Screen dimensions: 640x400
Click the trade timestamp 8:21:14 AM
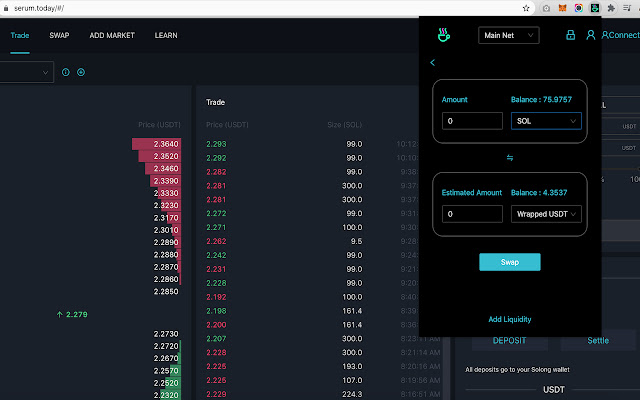coord(420,353)
